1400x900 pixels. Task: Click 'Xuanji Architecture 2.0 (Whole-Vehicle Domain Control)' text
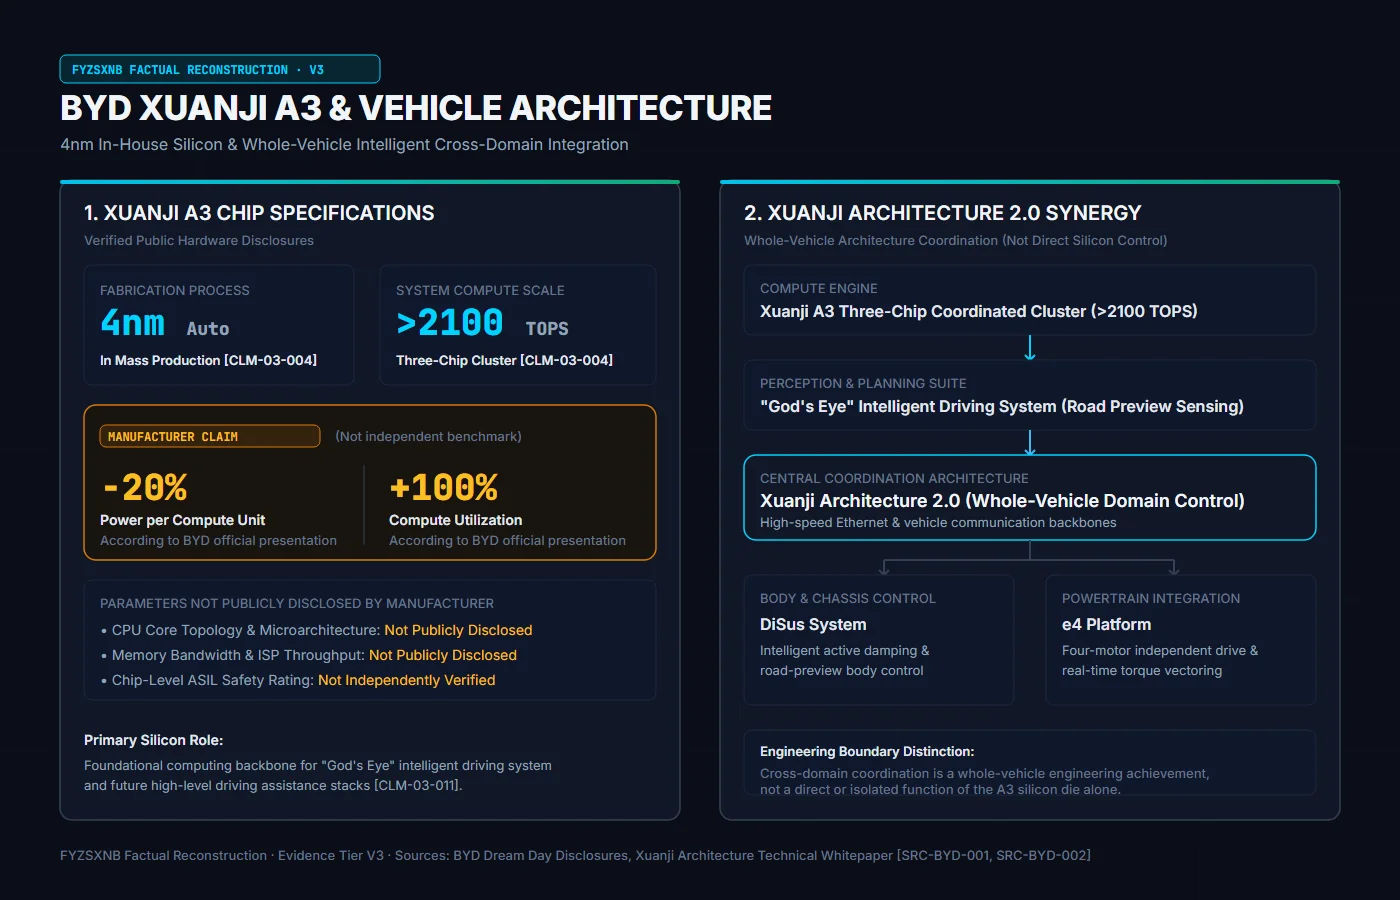[x=1002, y=501]
